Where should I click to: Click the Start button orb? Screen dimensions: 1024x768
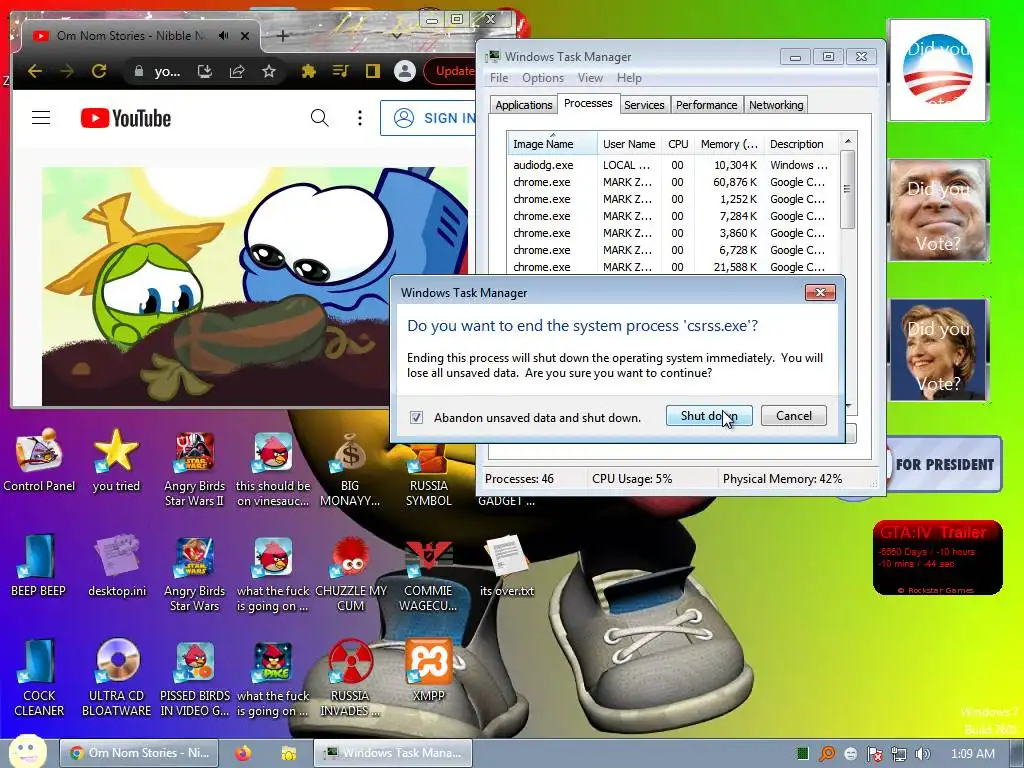pyautogui.click(x=27, y=751)
